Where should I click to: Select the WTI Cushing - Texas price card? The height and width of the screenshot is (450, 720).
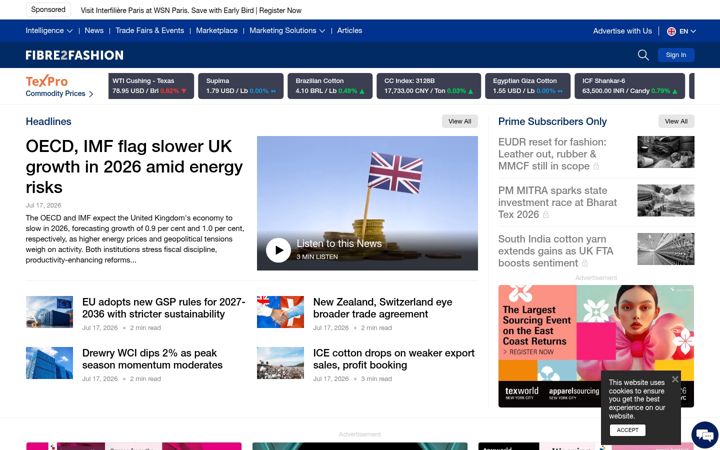[x=151, y=86]
